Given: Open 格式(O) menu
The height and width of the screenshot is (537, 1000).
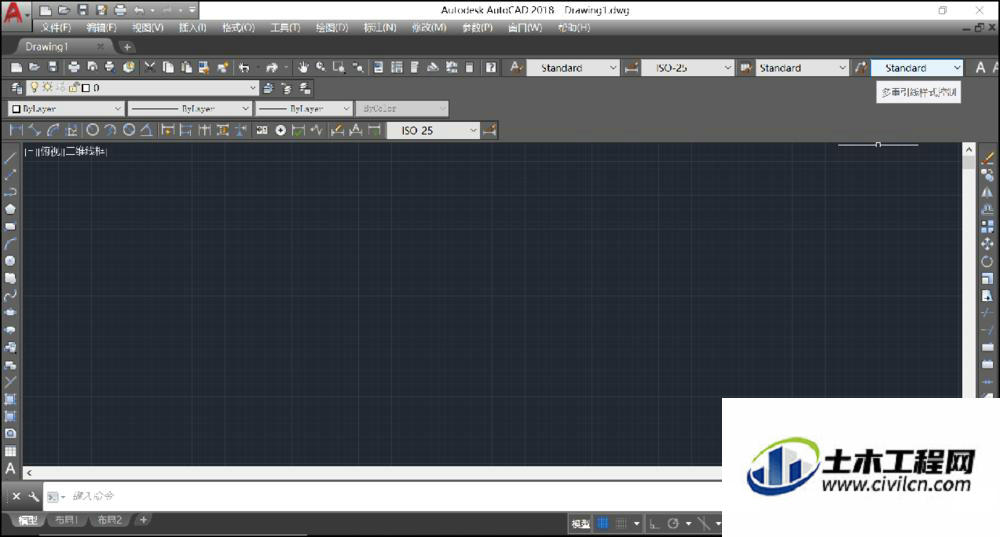Looking at the screenshot, I should [238, 27].
